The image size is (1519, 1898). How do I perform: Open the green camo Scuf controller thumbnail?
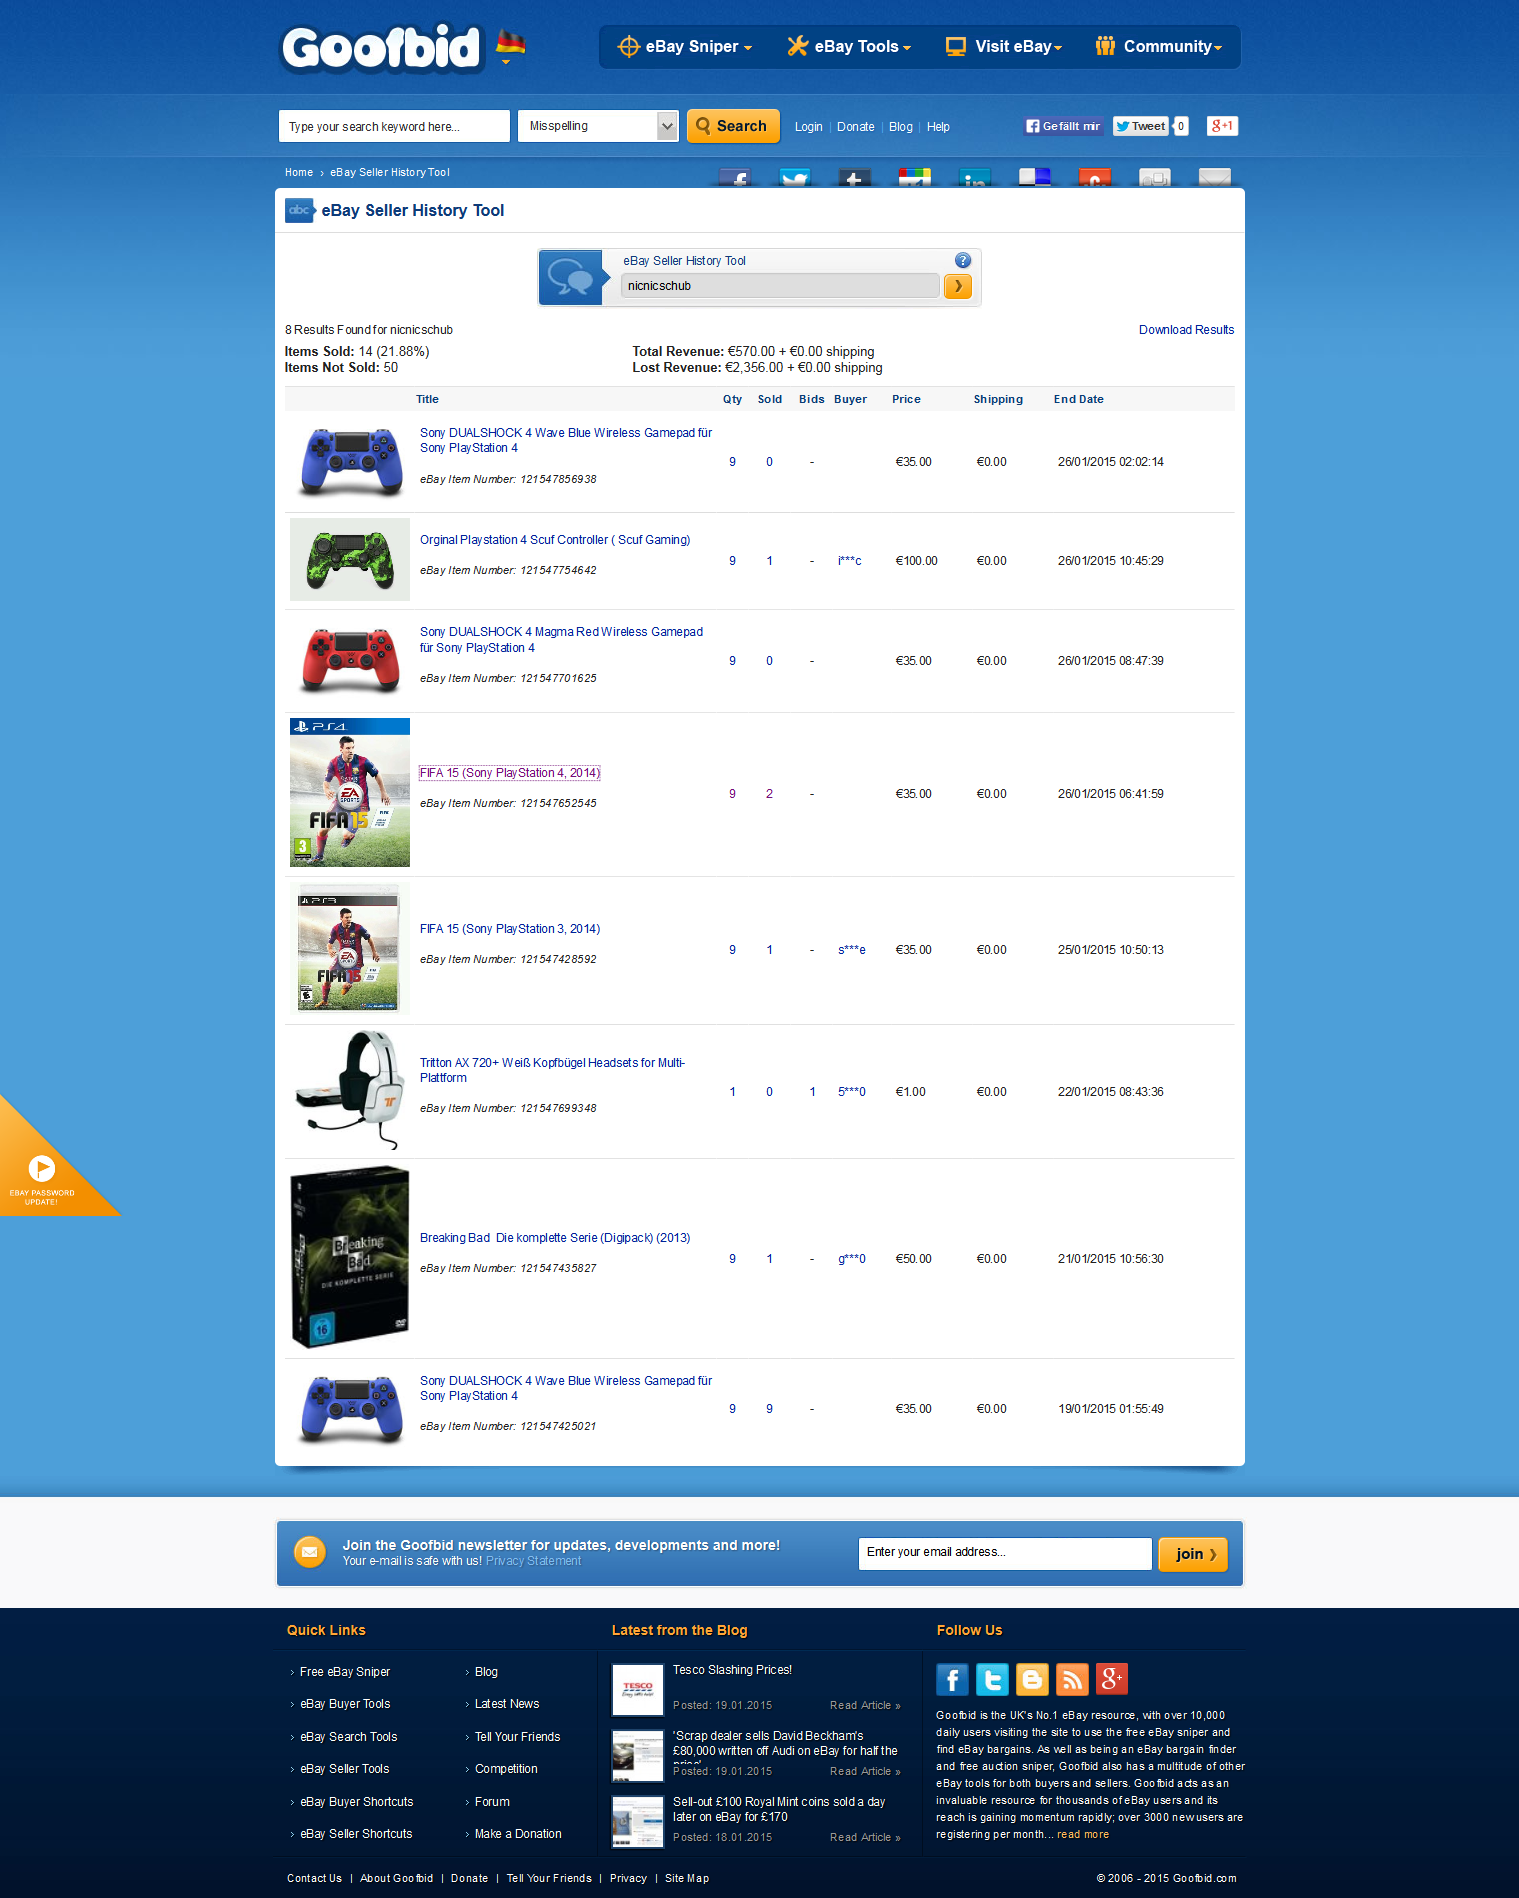350,560
